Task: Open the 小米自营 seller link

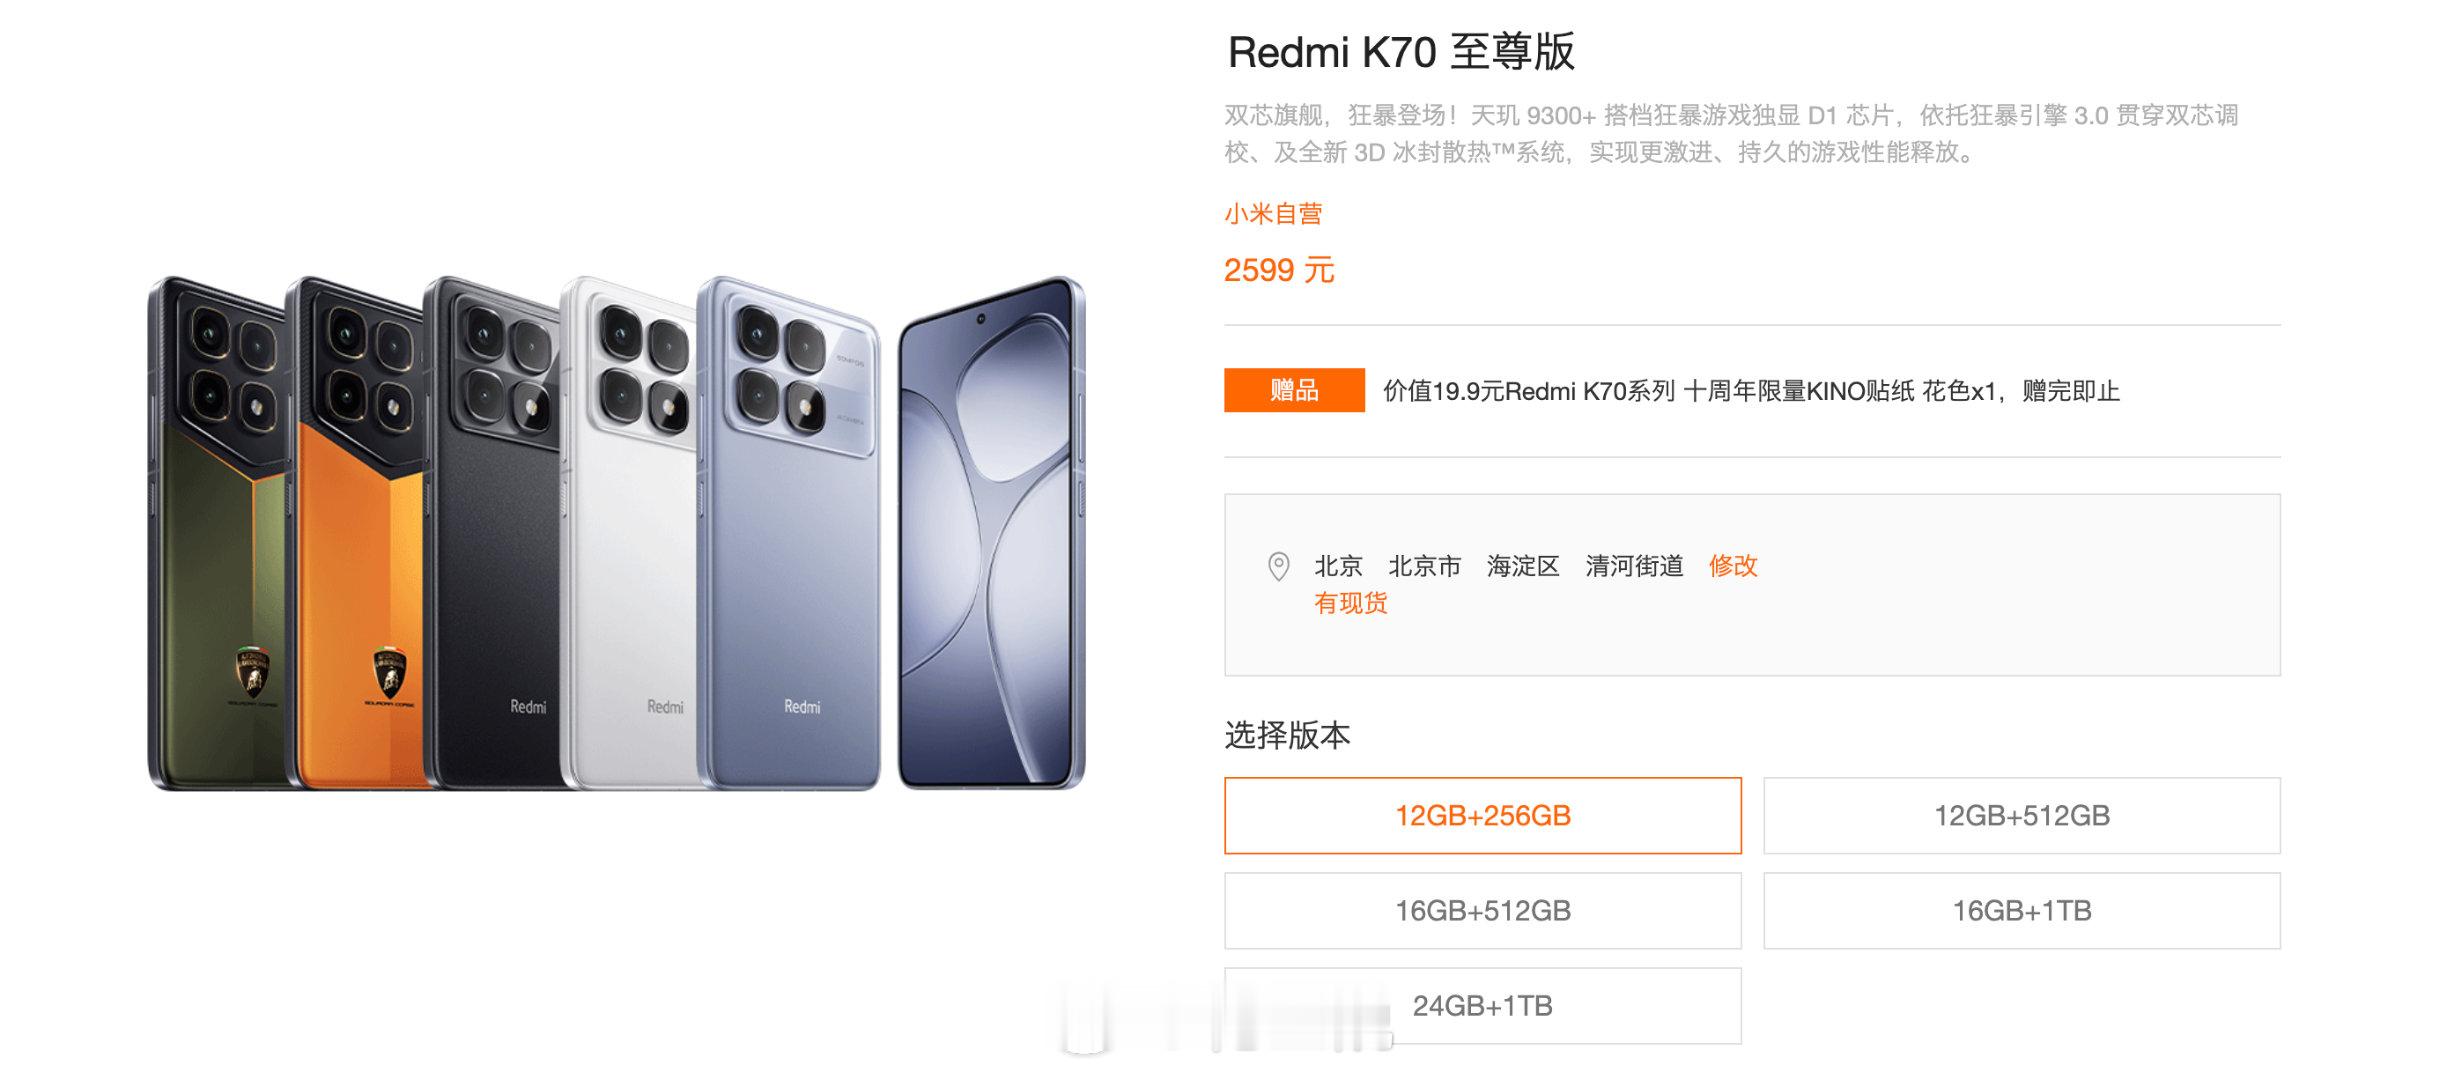Action: [1273, 213]
